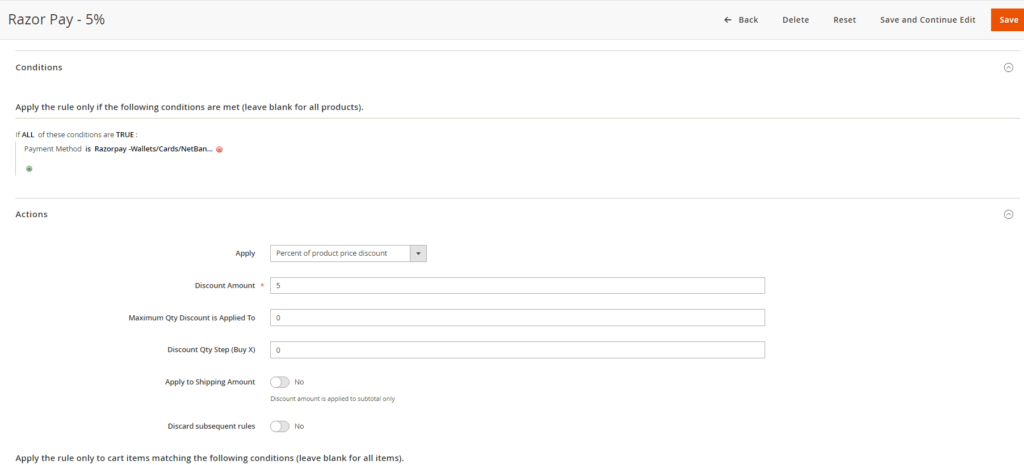
Task: Focus the Discount Amount field
Action: coord(517,285)
